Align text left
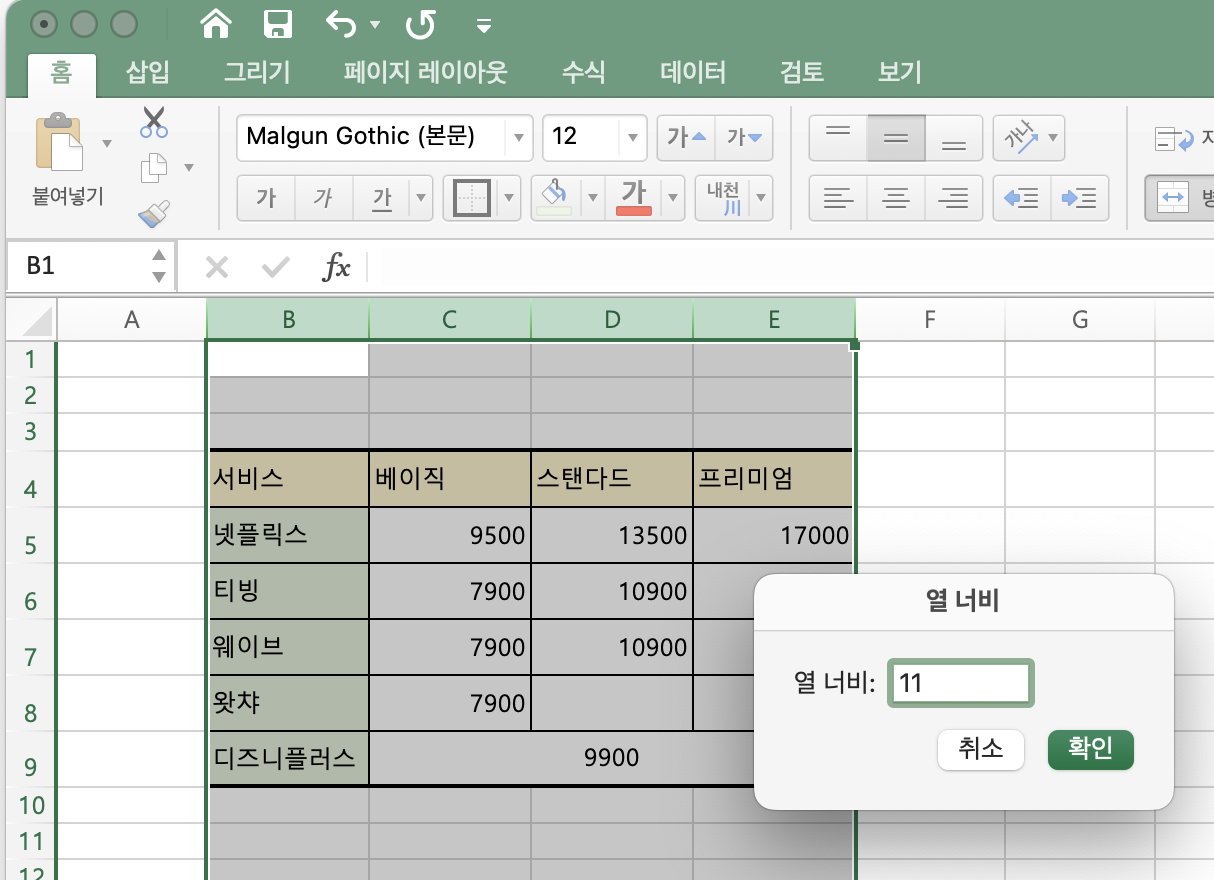Image resolution: width=1214 pixels, height=880 pixels. [x=837, y=197]
